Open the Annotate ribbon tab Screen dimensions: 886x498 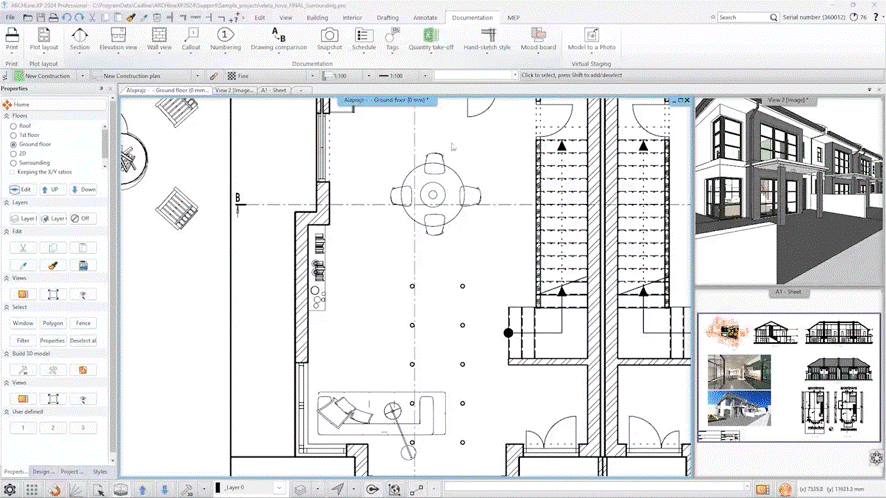click(425, 18)
